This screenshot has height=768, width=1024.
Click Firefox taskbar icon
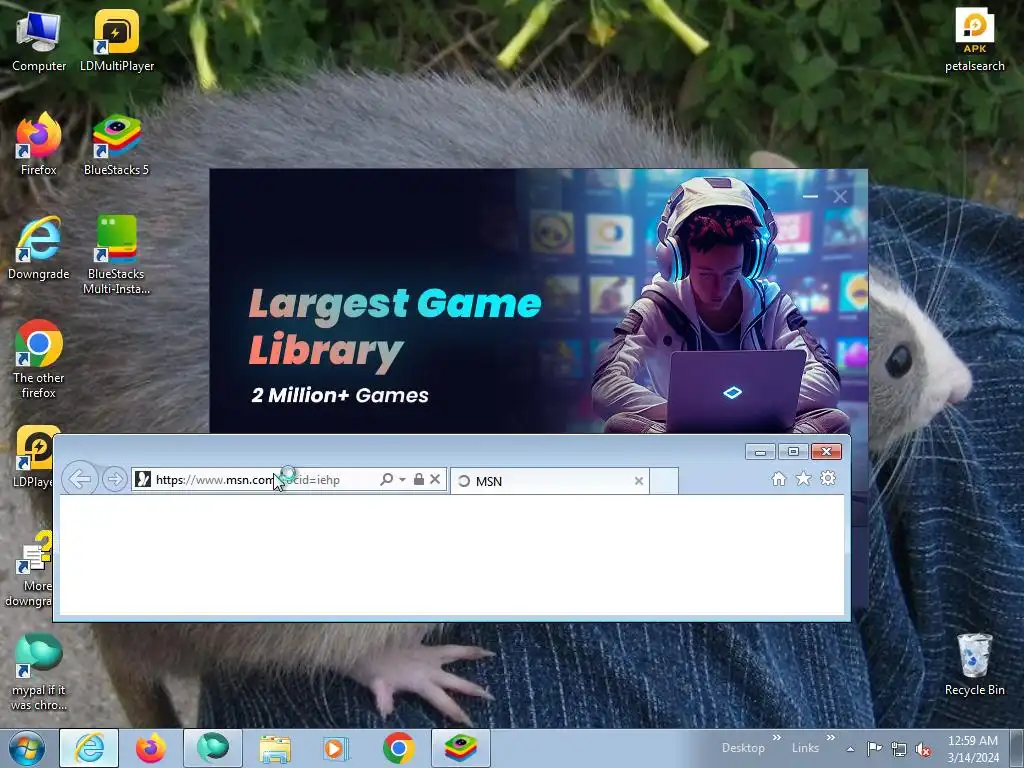(151, 748)
